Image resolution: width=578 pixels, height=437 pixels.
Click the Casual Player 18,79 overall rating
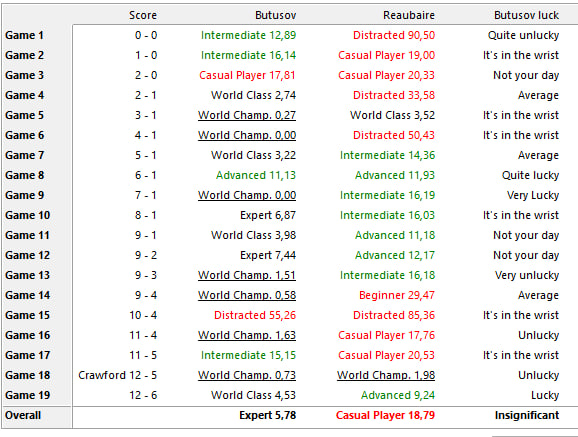coord(385,415)
